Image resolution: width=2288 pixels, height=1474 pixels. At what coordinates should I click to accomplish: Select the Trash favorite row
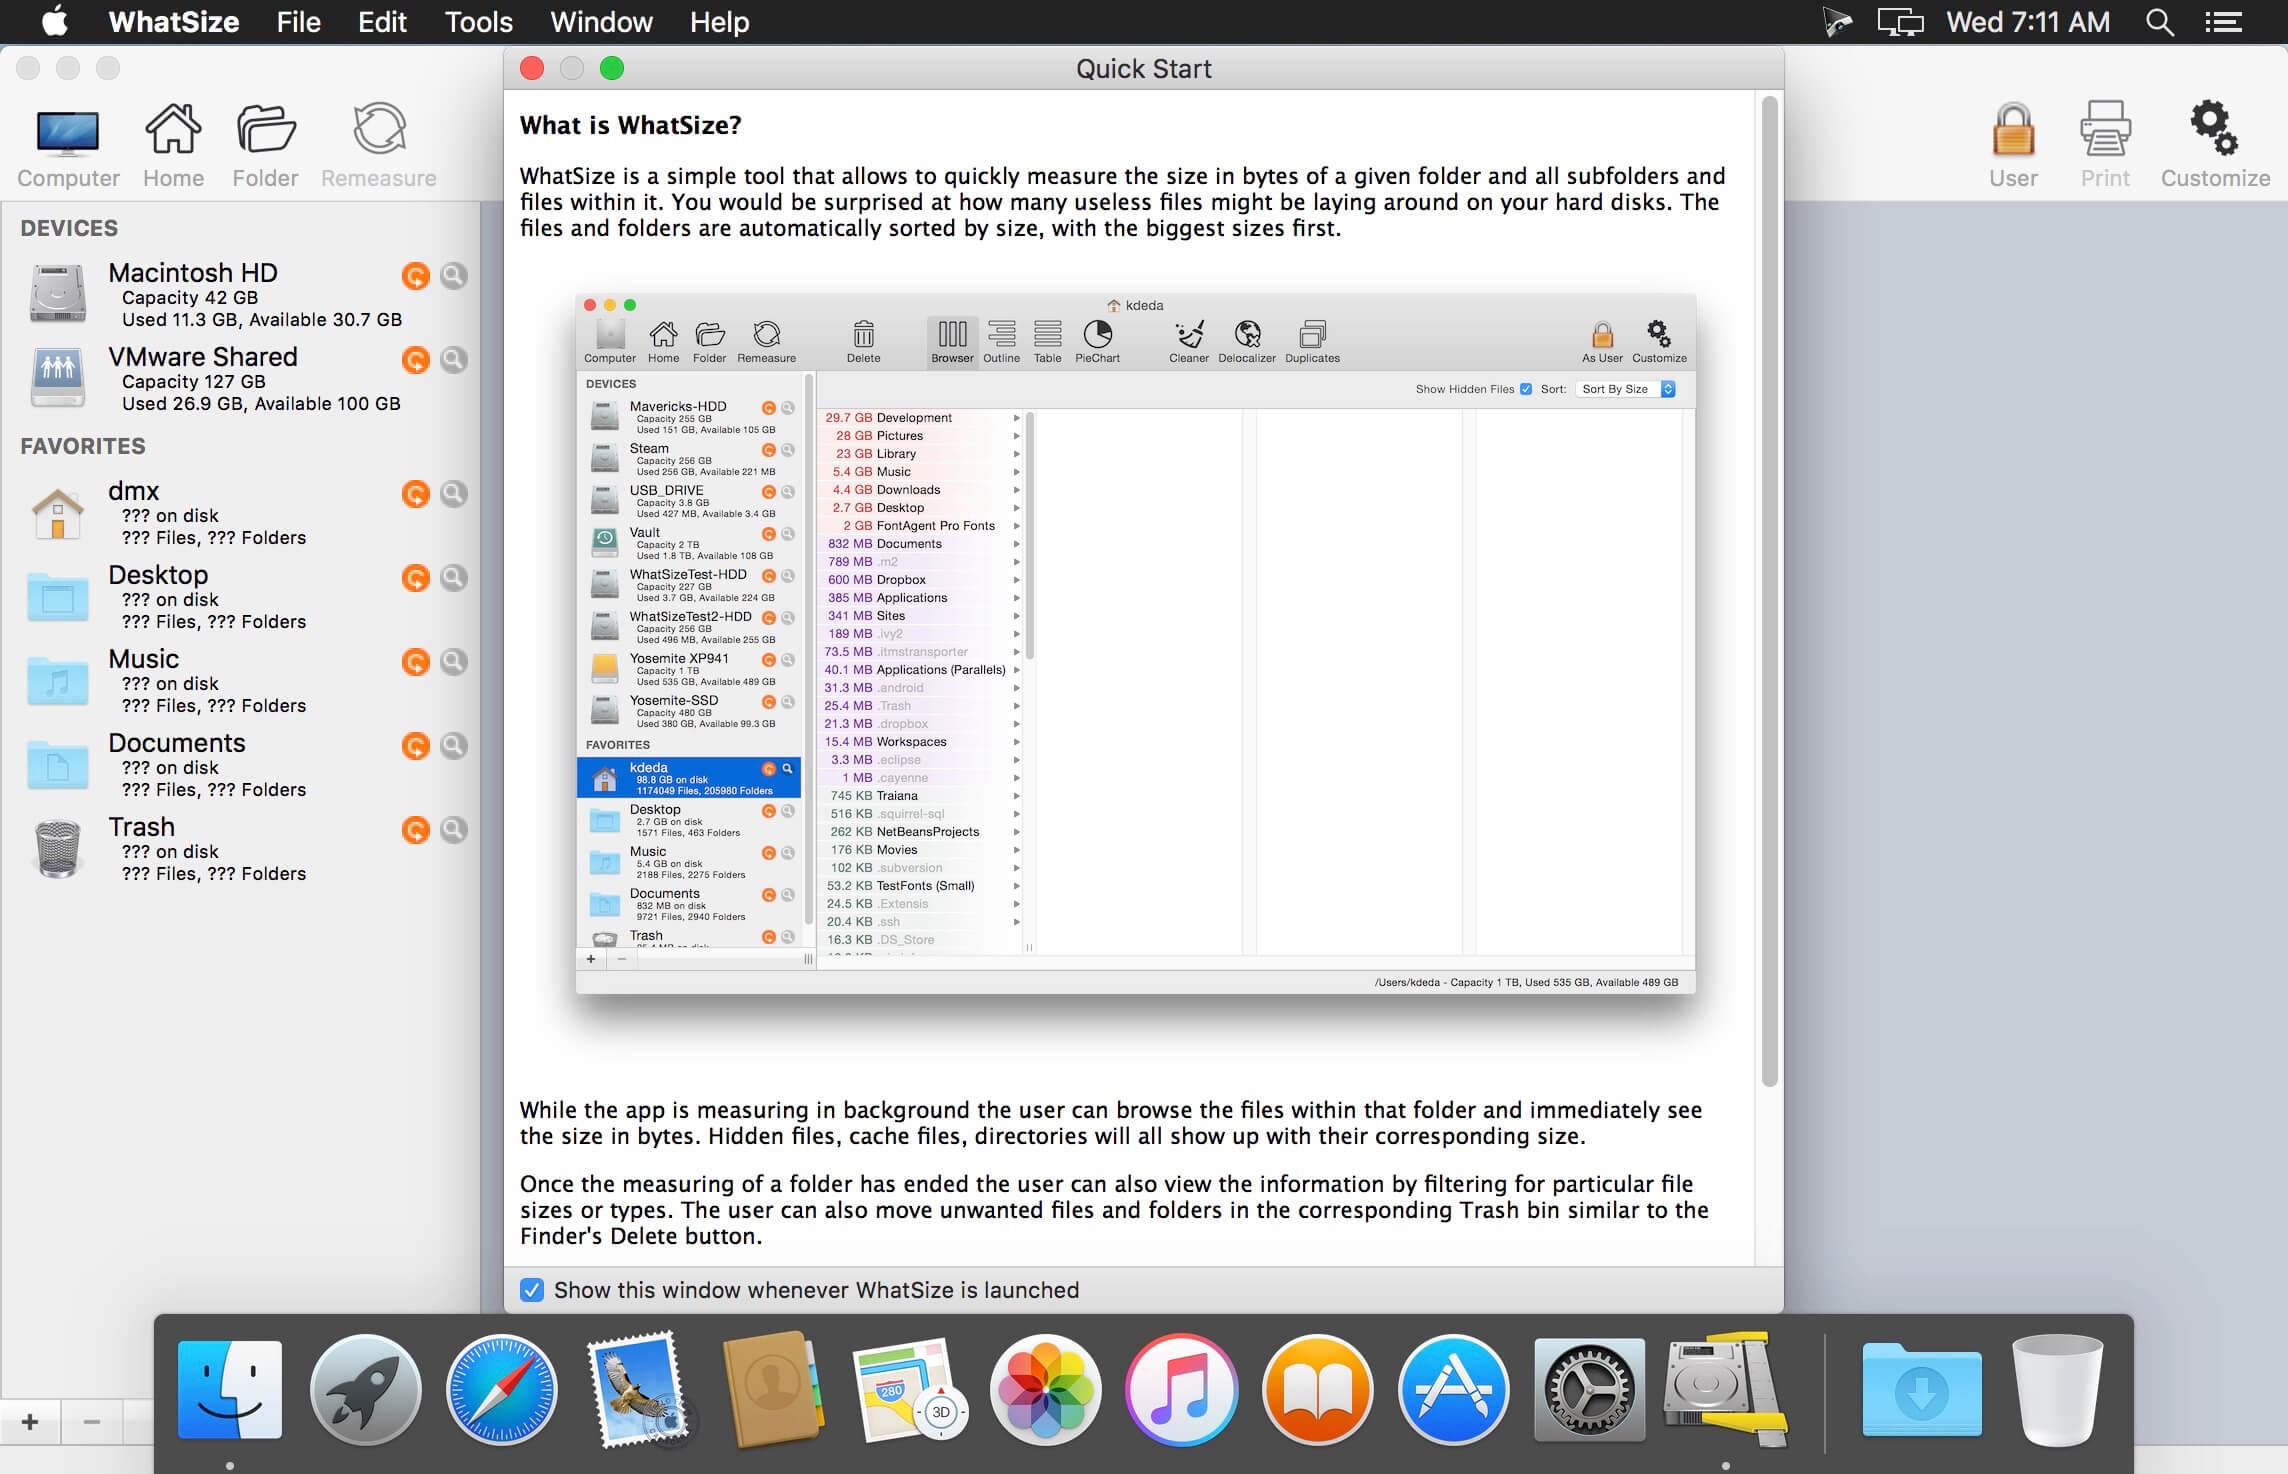(240, 848)
